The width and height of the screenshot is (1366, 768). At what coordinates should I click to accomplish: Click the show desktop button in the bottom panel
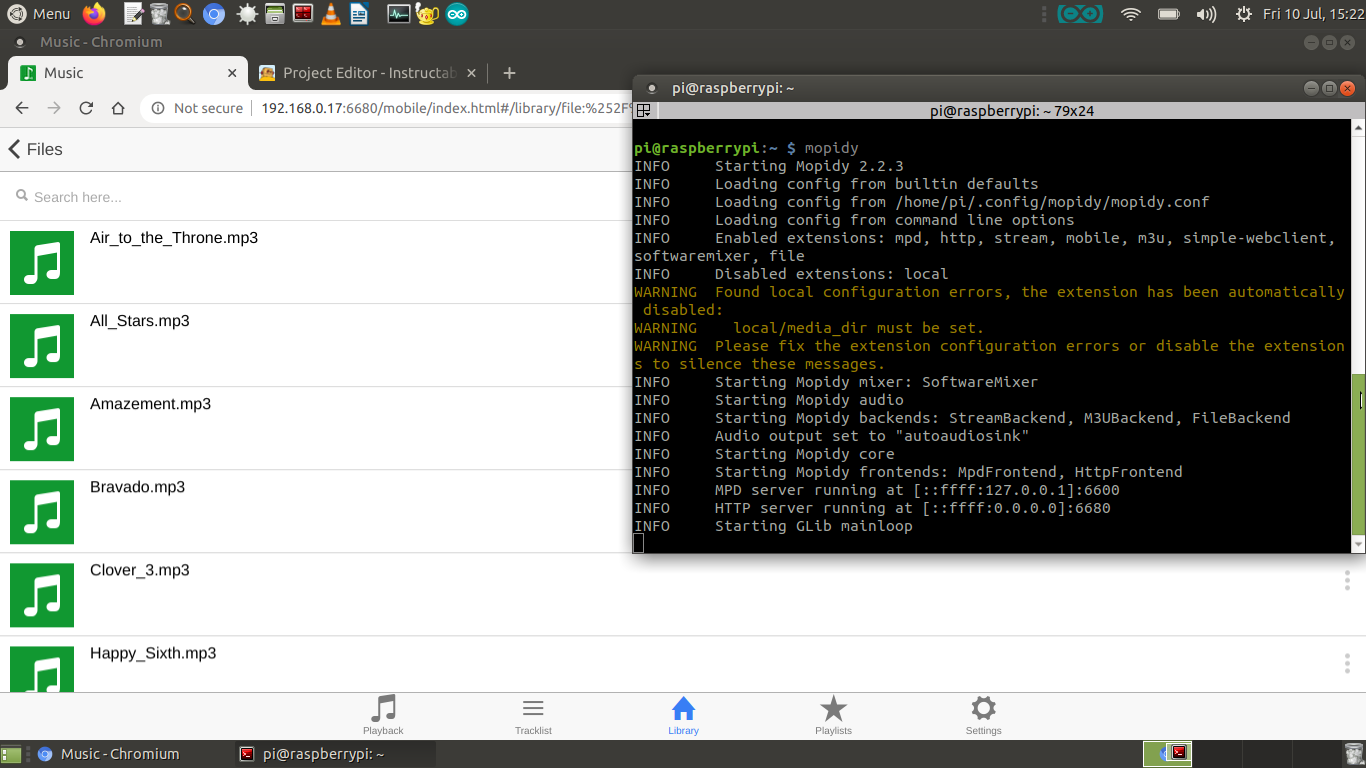[11, 754]
